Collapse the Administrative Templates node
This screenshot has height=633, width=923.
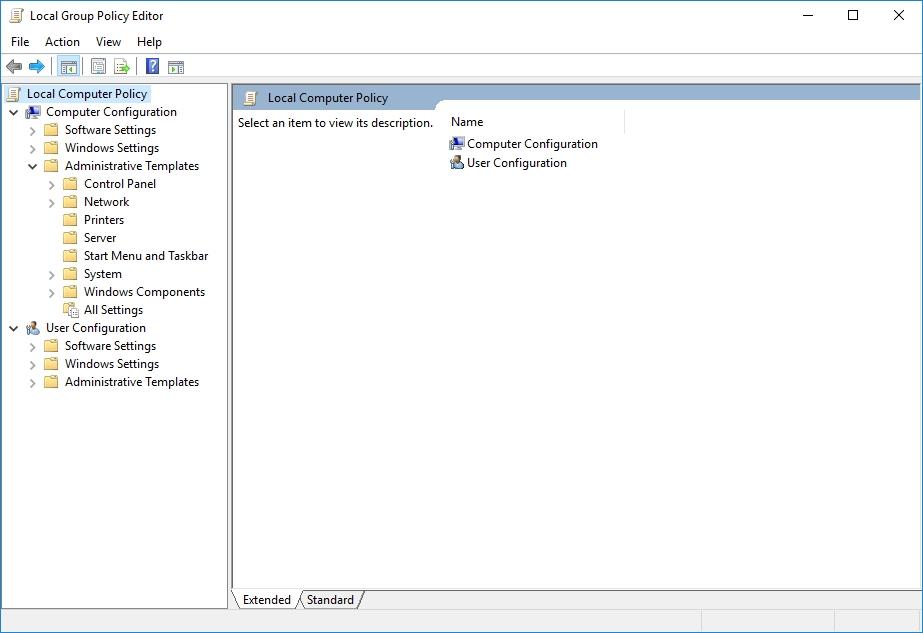[35, 165]
